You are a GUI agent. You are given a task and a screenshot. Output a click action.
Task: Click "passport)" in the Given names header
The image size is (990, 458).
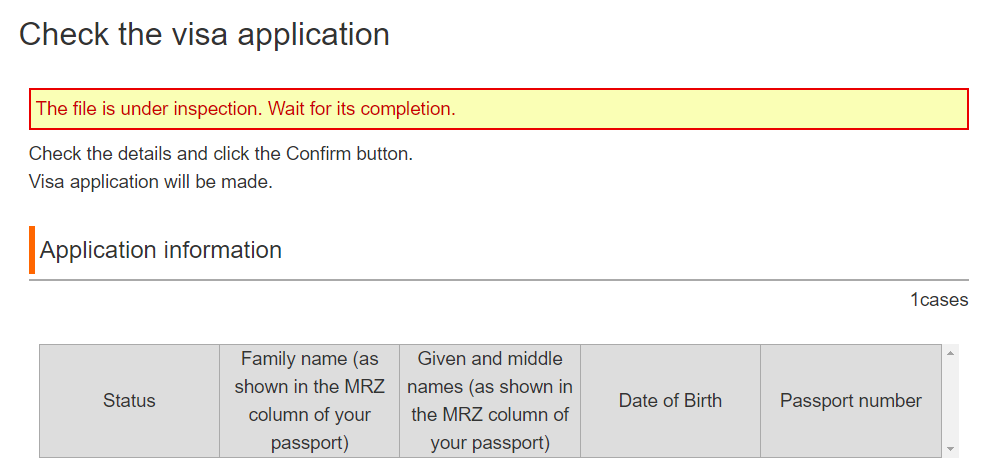490,442
